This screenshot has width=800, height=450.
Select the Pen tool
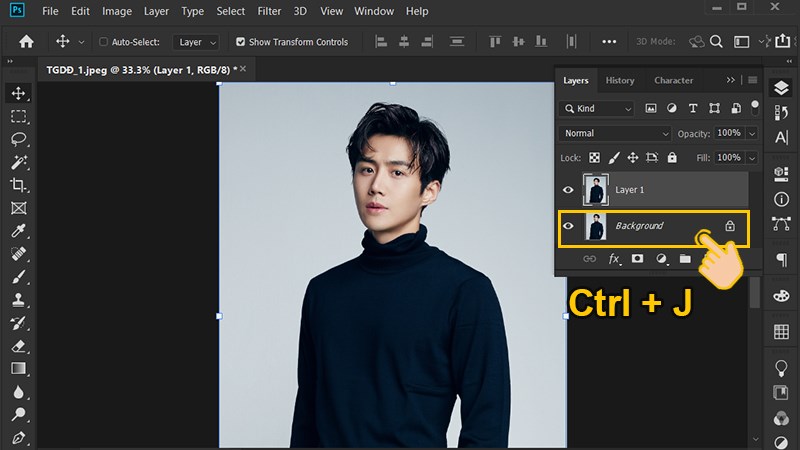coord(18,438)
